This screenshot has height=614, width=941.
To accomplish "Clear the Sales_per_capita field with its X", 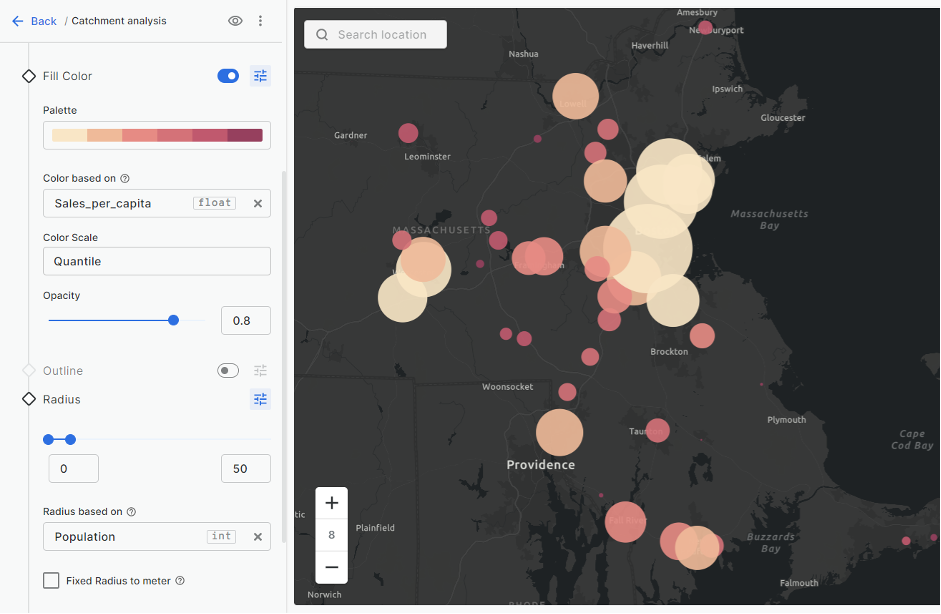I will pyautogui.click(x=257, y=202).
